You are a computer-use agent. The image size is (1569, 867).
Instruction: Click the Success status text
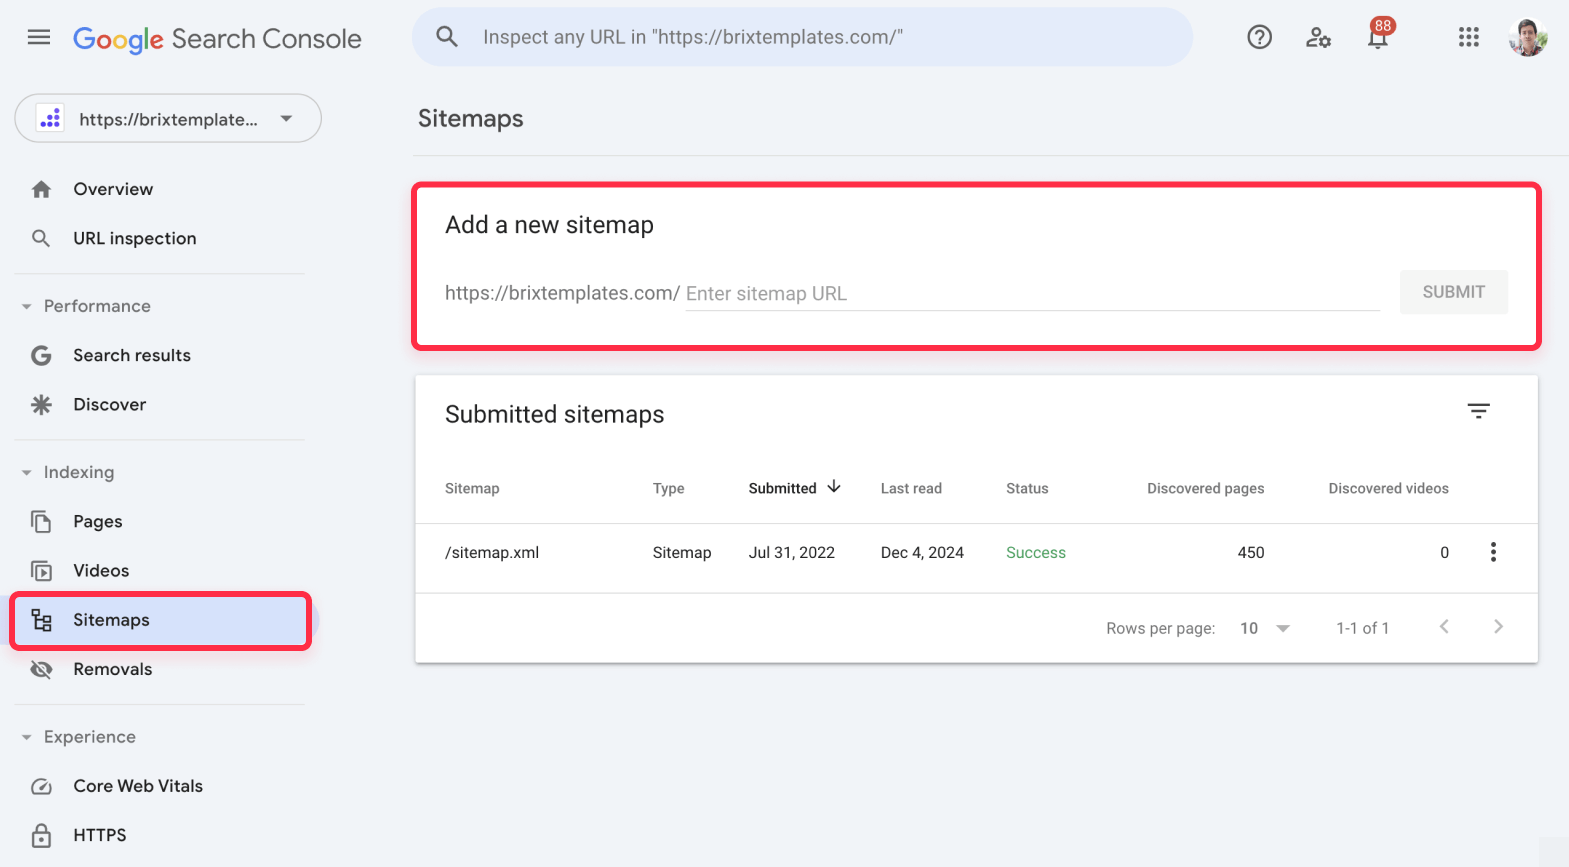pos(1036,552)
